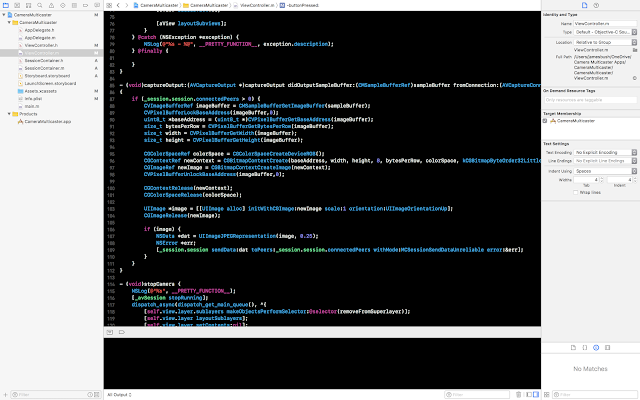
Task: Click the library Filter field
Action: click(x=595, y=395)
